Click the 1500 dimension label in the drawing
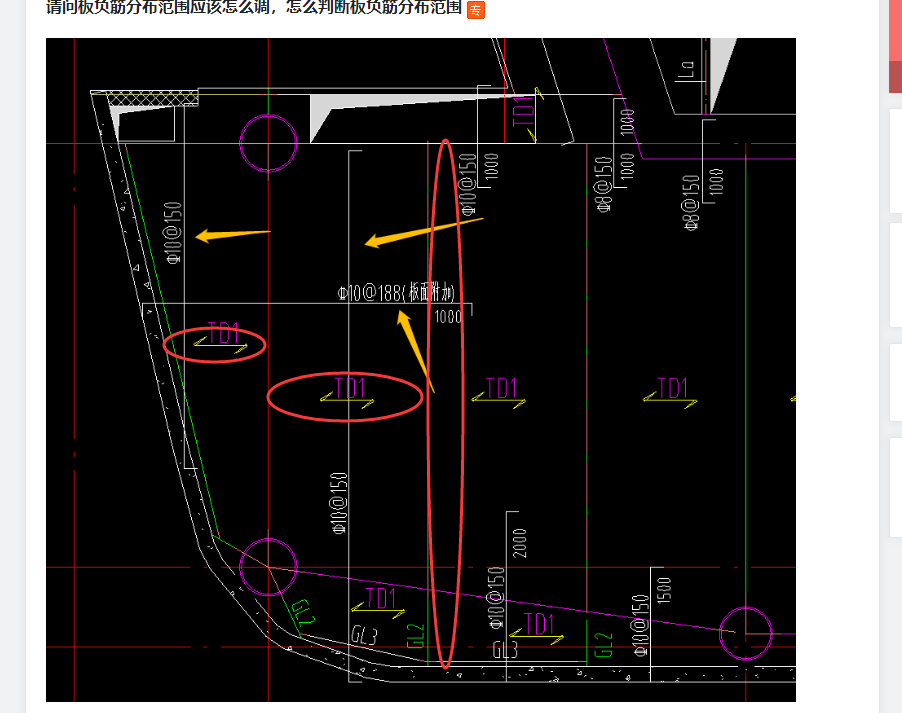 click(x=664, y=589)
